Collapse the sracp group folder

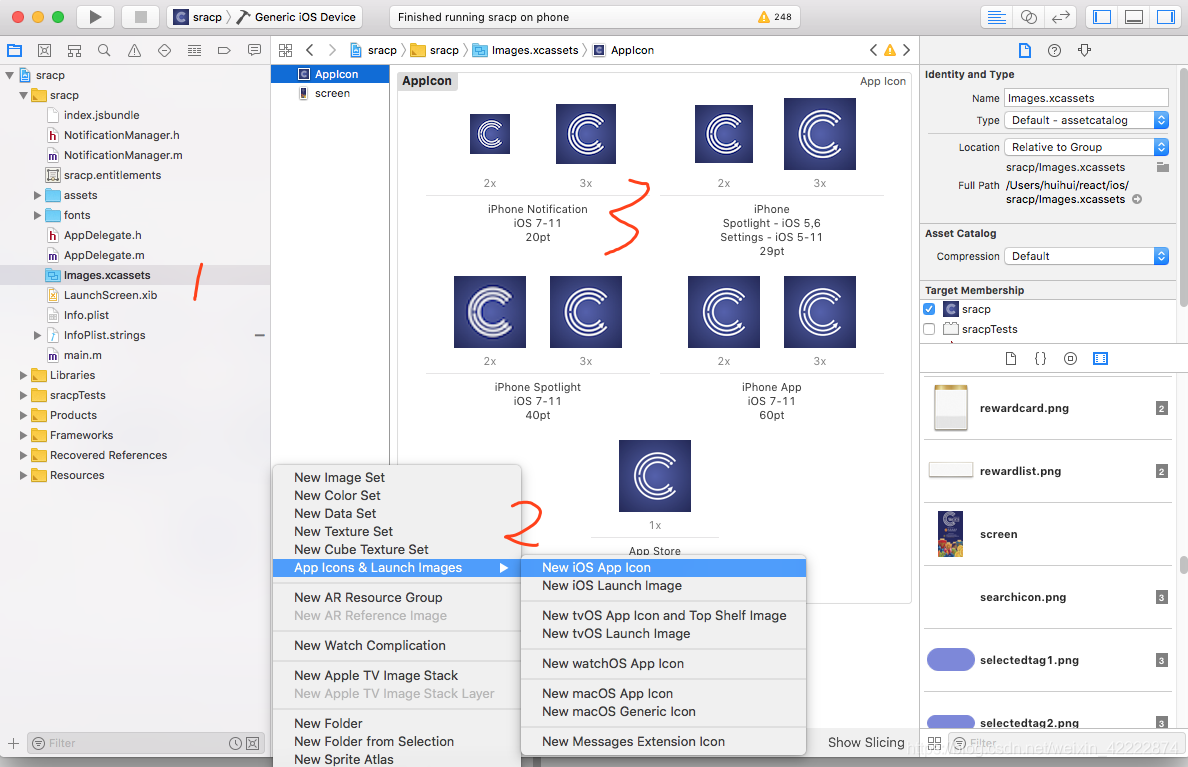pos(23,95)
